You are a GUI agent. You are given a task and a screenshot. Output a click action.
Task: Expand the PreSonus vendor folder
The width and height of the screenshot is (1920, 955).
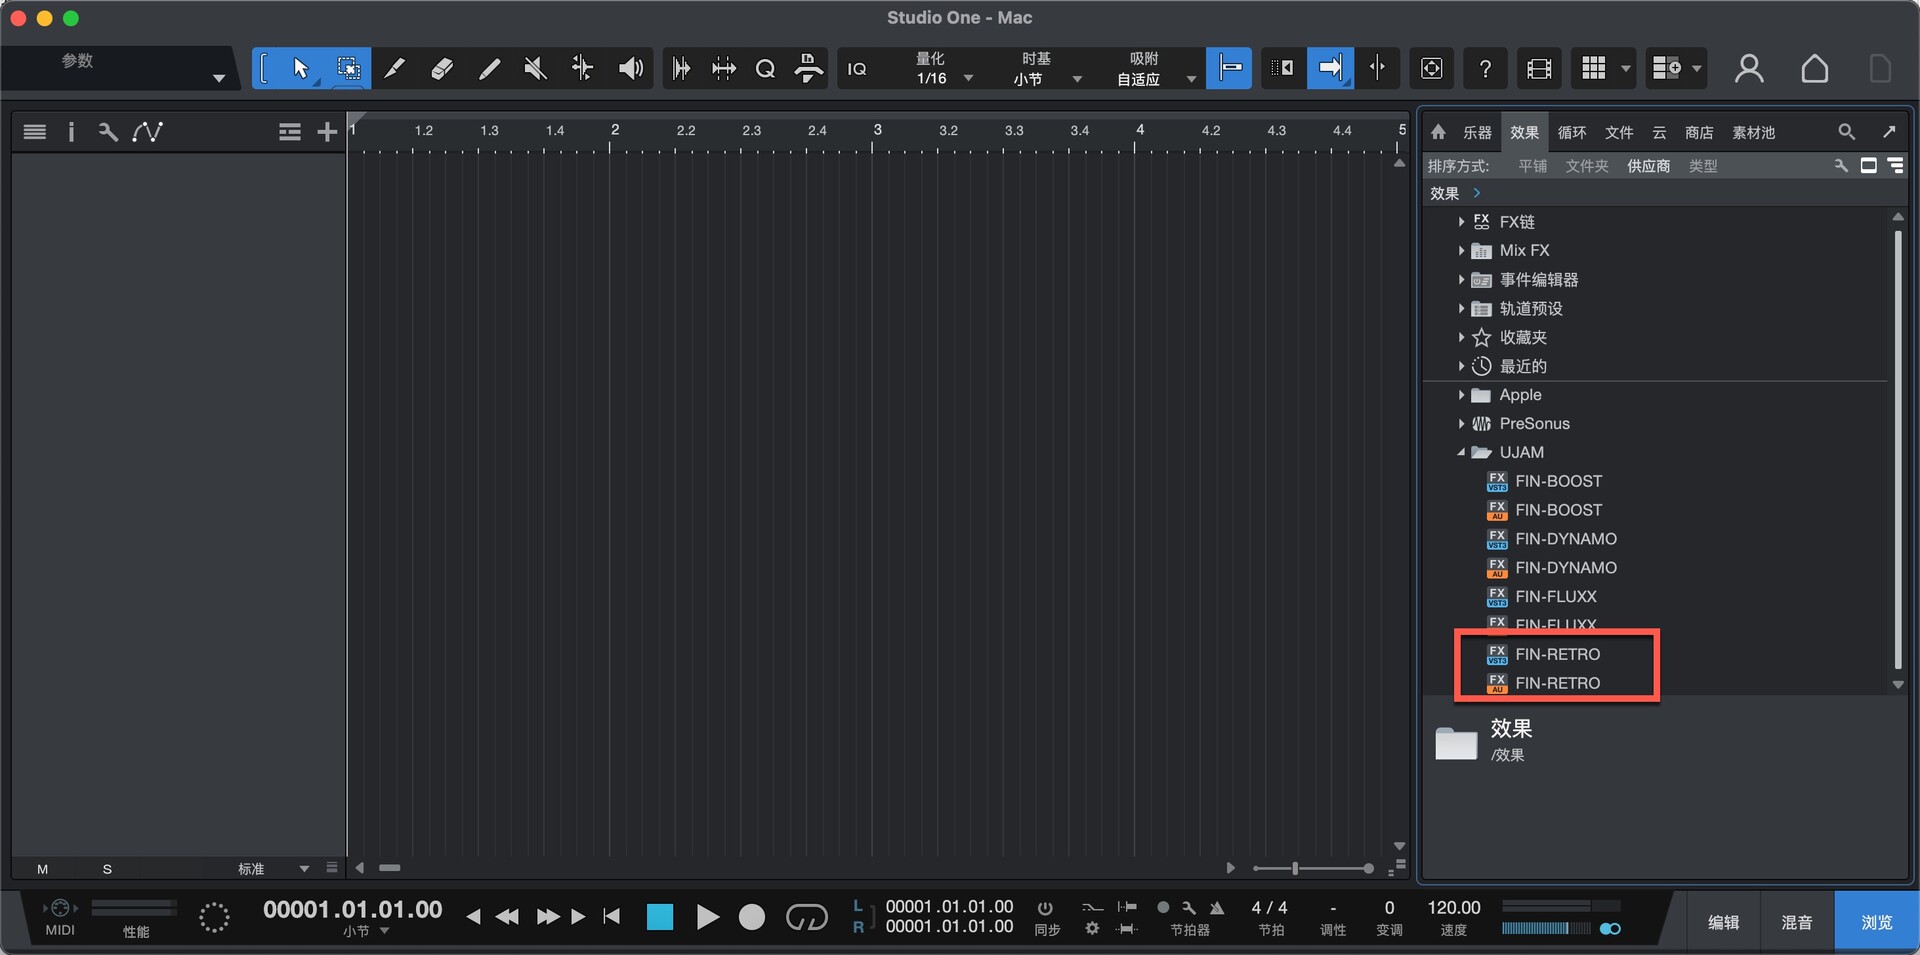point(1461,424)
